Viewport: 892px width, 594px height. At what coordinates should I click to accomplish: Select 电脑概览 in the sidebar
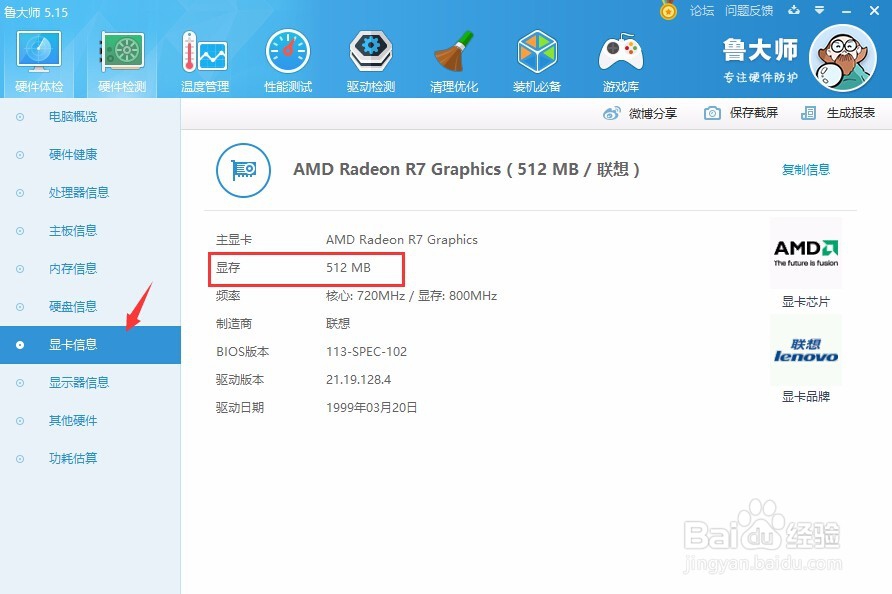(x=90, y=117)
